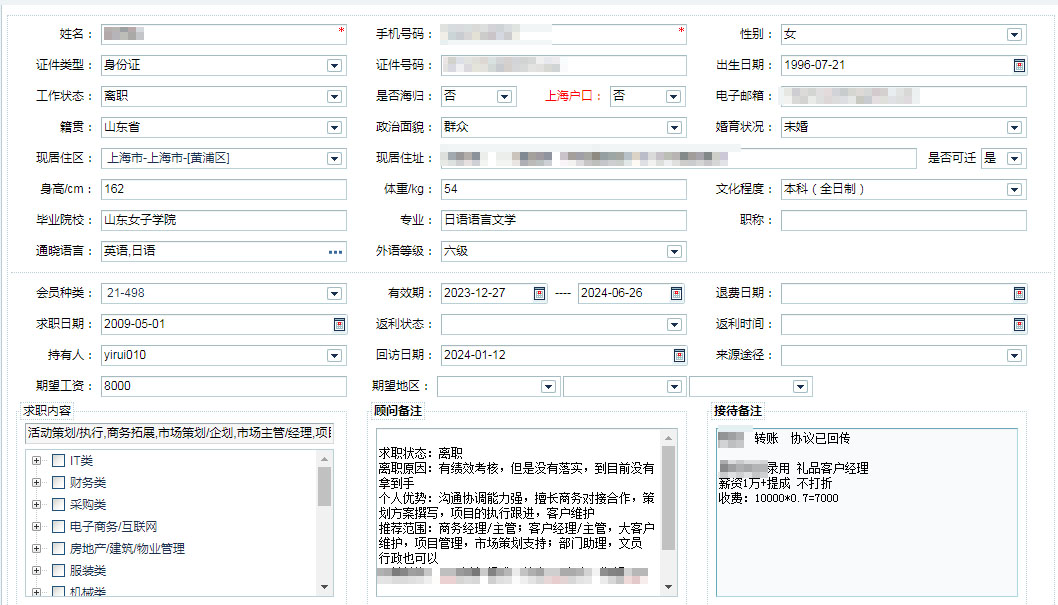
Task: Click the 顾问备注 scrollbar up arrow
Action: pyautogui.click(x=669, y=438)
